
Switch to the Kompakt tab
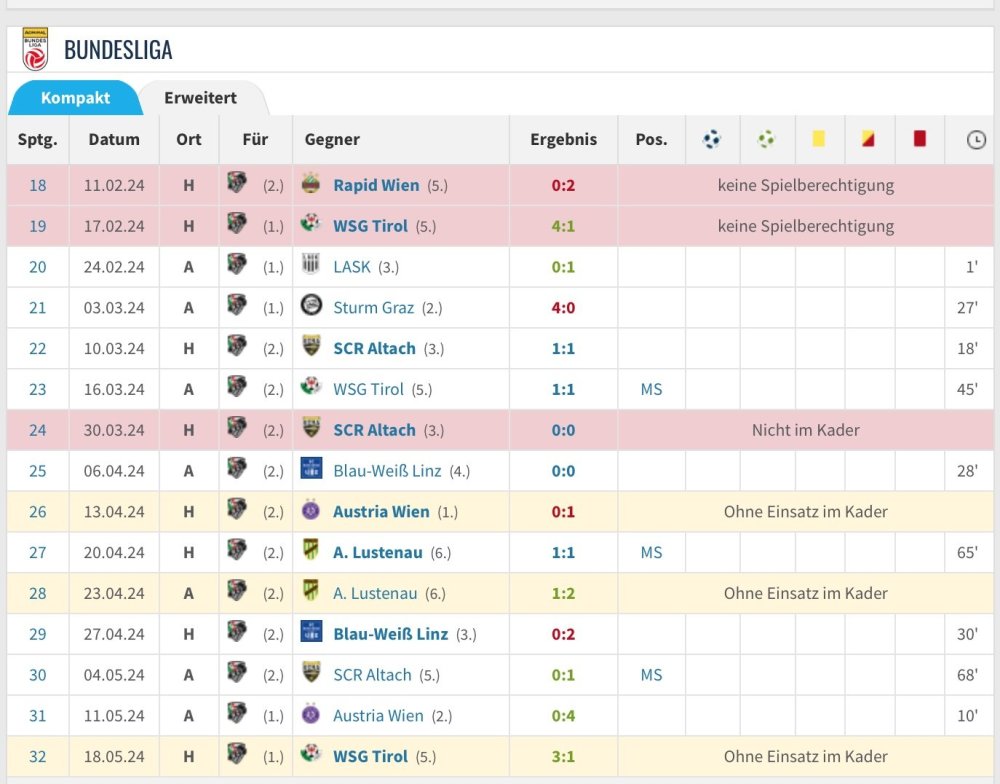(x=76, y=98)
